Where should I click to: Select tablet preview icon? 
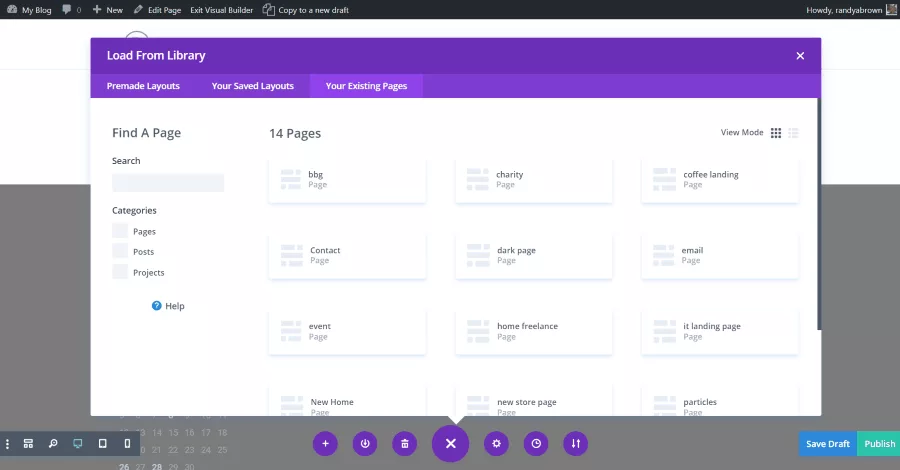pos(102,444)
